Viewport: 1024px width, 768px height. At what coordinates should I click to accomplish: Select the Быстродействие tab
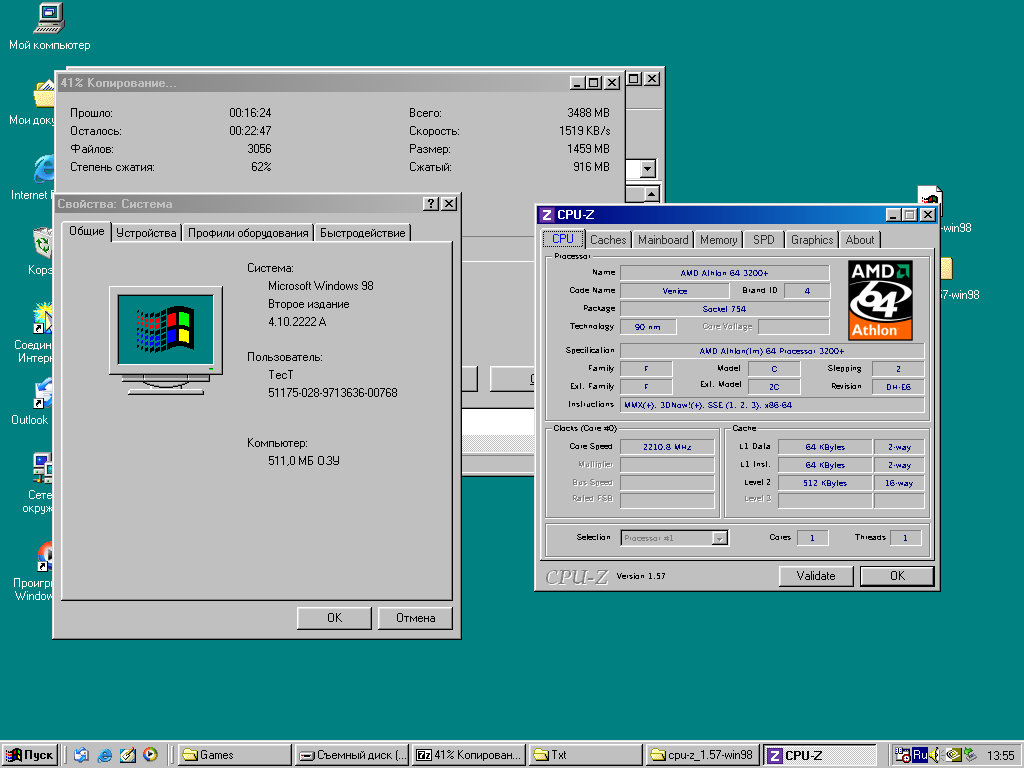362,233
